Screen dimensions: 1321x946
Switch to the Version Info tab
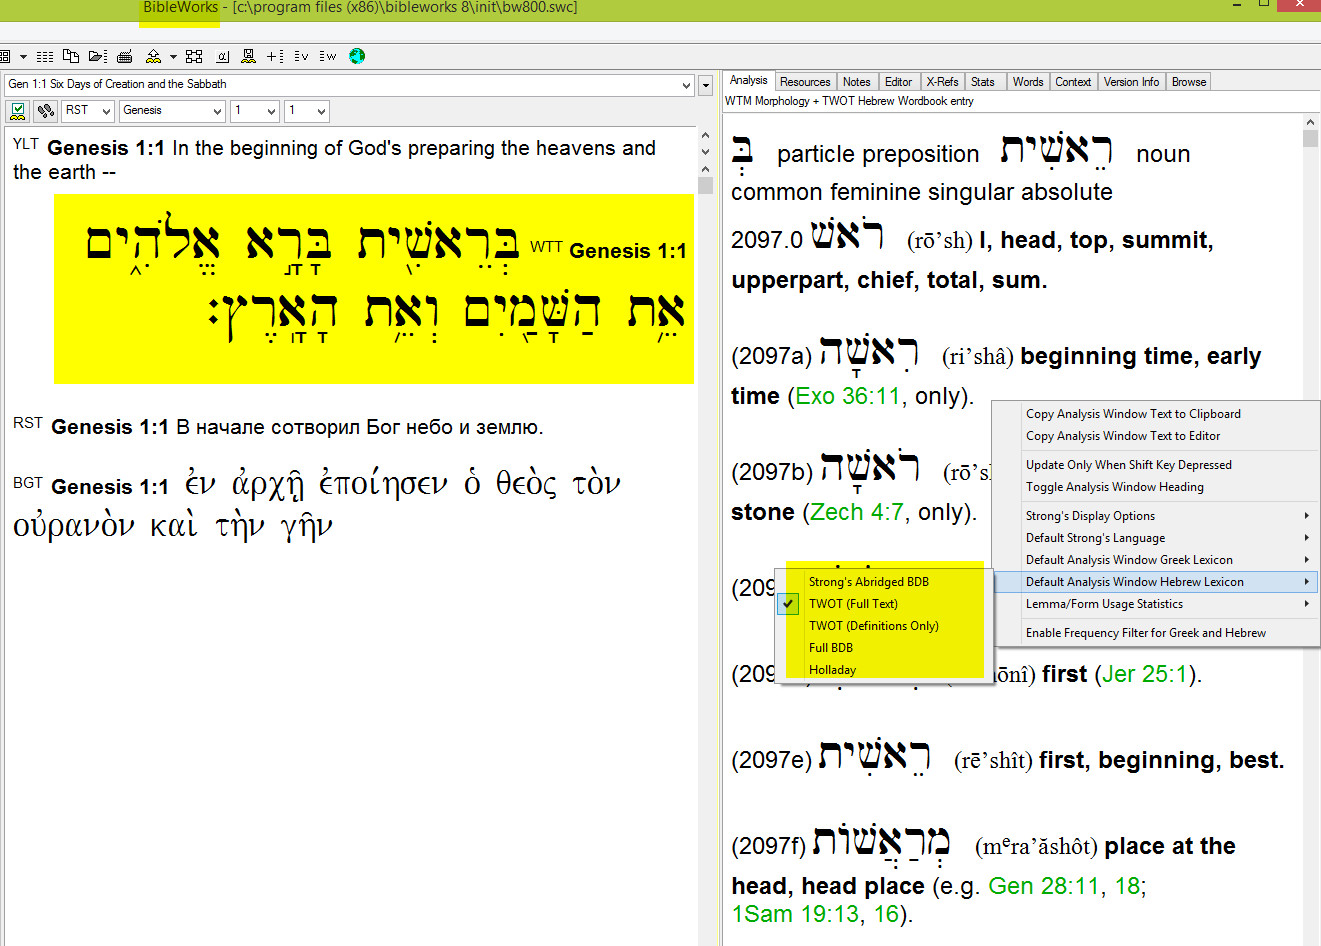click(1131, 82)
